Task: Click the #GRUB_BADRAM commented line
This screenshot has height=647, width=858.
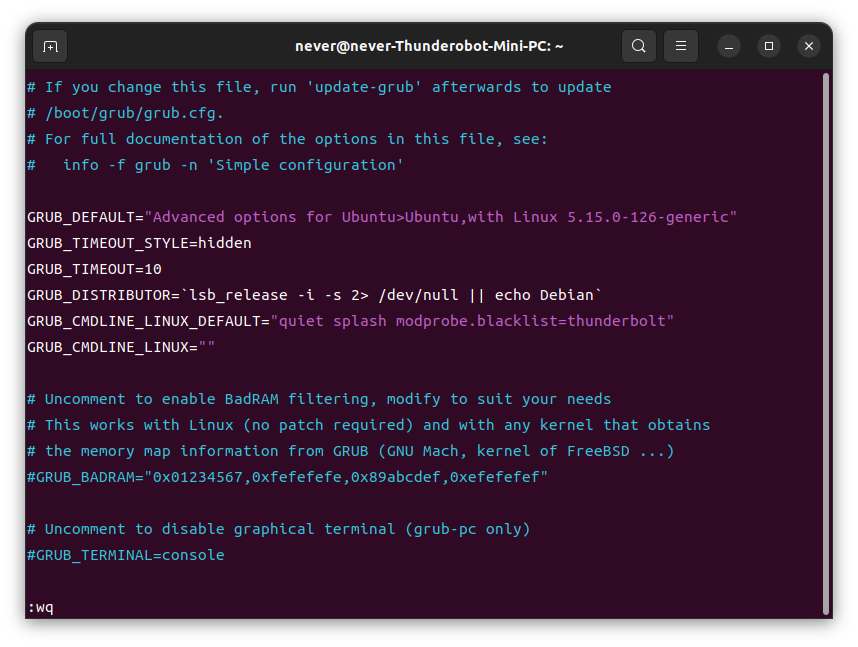Action: (x=287, y=477)
